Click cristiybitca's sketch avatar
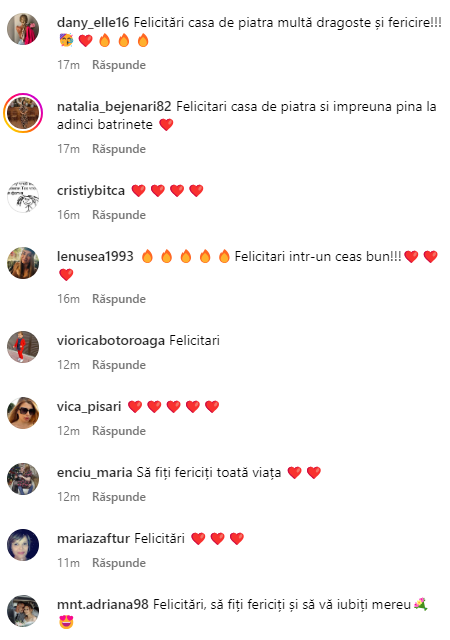This screenshot has height=640, width=450. (23, 197)
